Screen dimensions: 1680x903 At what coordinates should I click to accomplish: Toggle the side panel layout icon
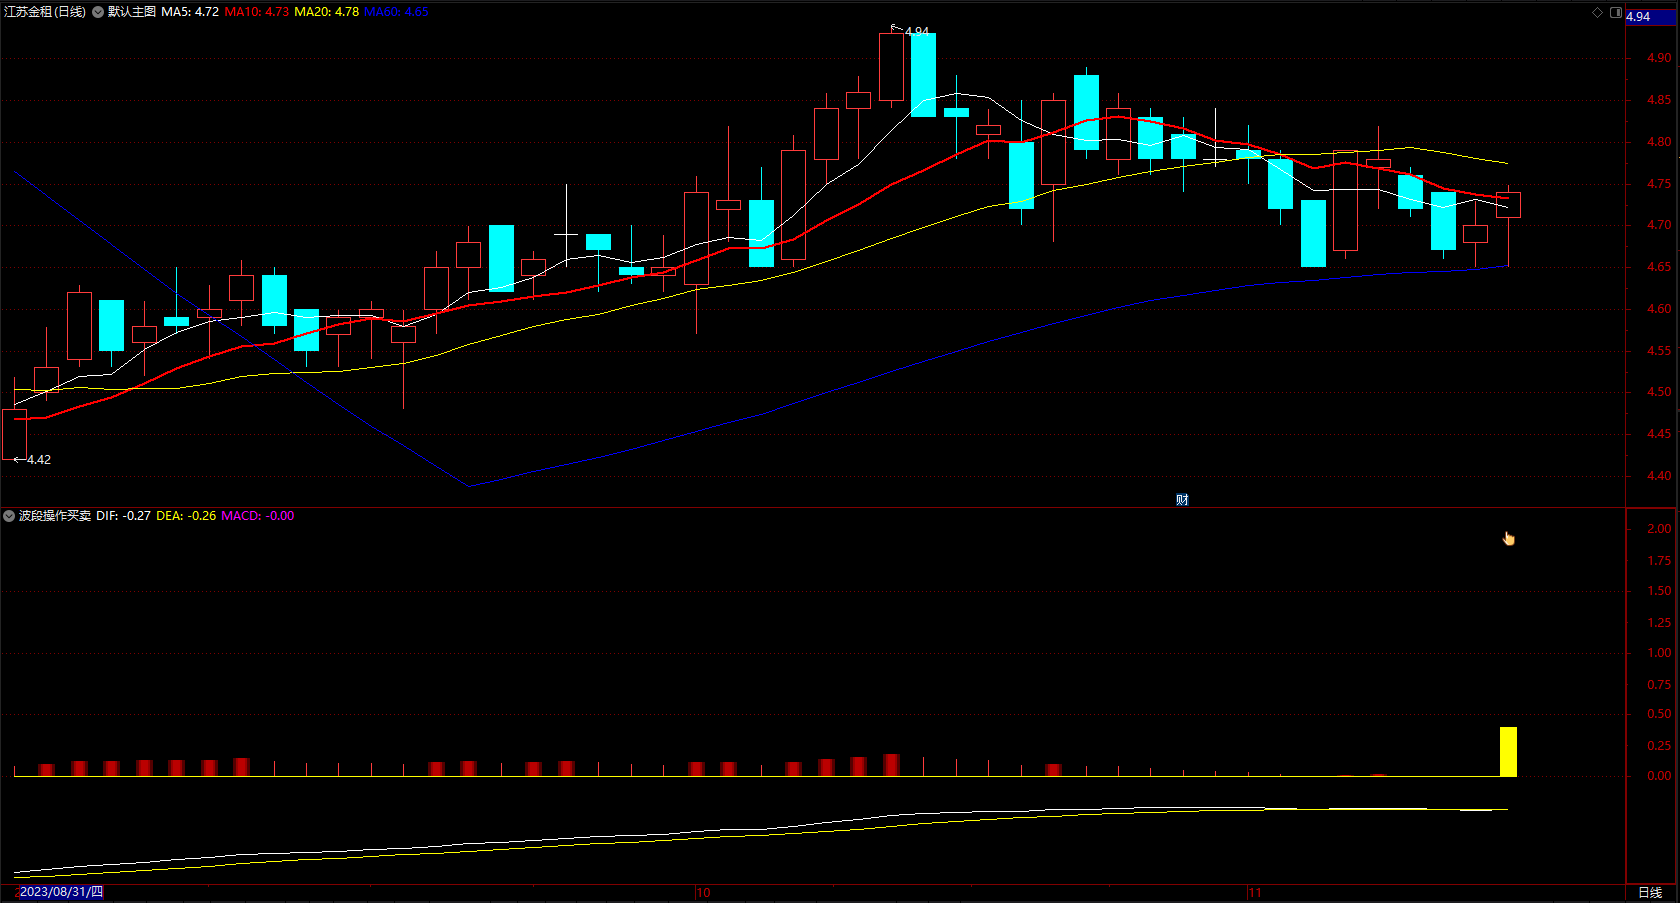pyautogui.click(x=1616, y=12)
